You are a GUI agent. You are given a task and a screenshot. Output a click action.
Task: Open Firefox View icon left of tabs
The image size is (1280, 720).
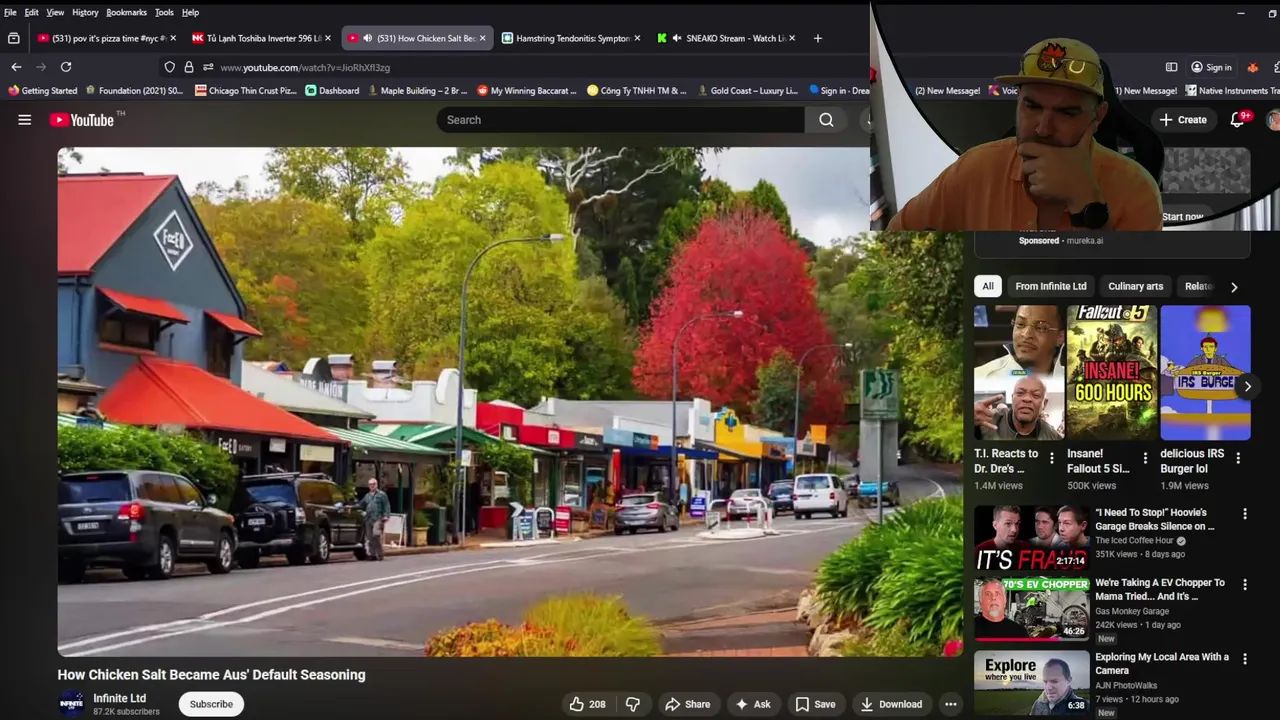tap(14, 38)
